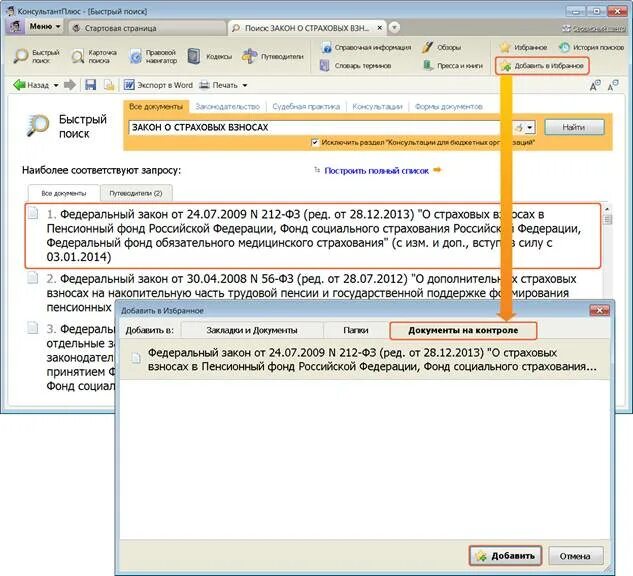Viewport: 633px width, 576px height.
Task: Close the Поиск ЗАКОН О СТРАХОВЫХ tab
Action: (379, 28)
